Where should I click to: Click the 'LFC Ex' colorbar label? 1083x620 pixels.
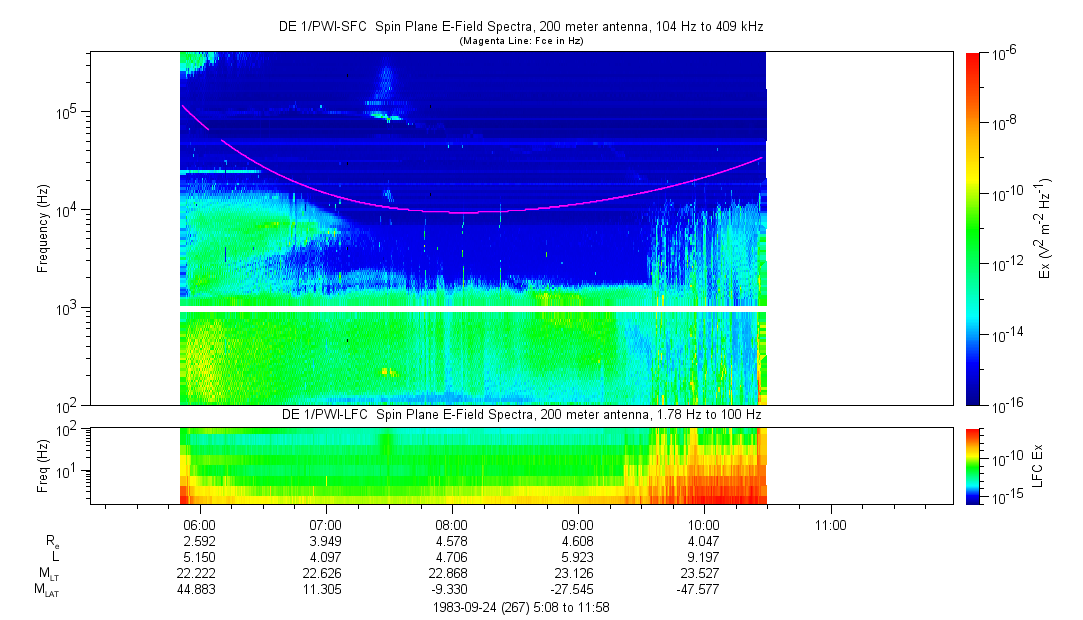tap(1037, 466)
